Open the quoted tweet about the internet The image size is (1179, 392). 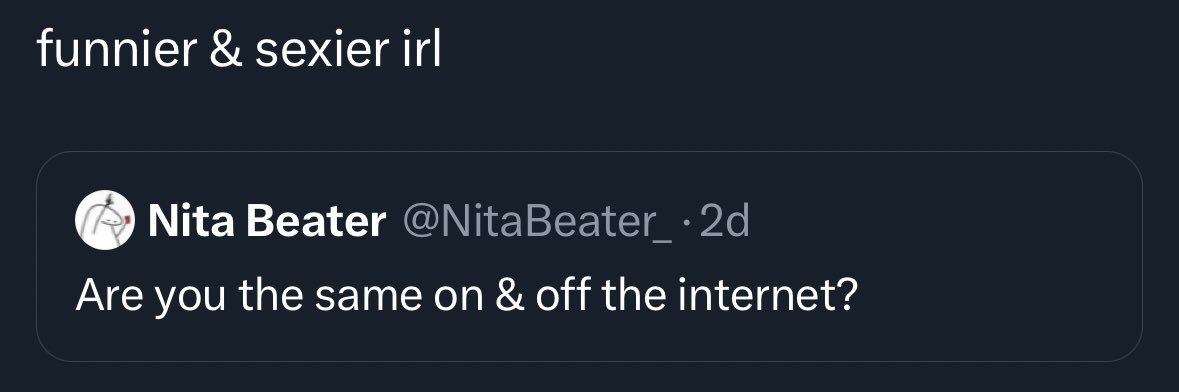tap(590, 257)
